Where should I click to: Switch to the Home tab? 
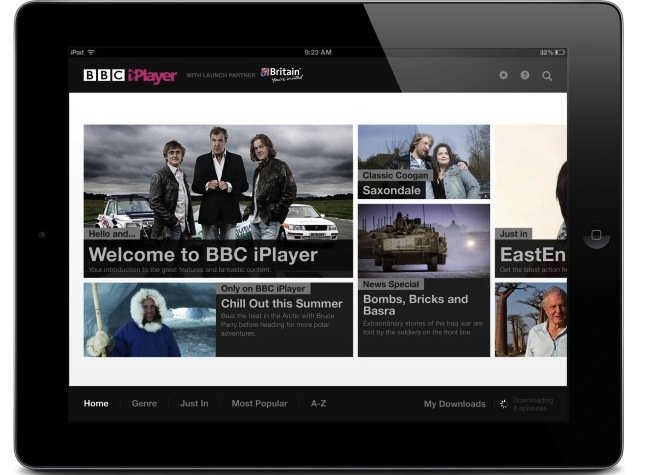coord(96,404)
